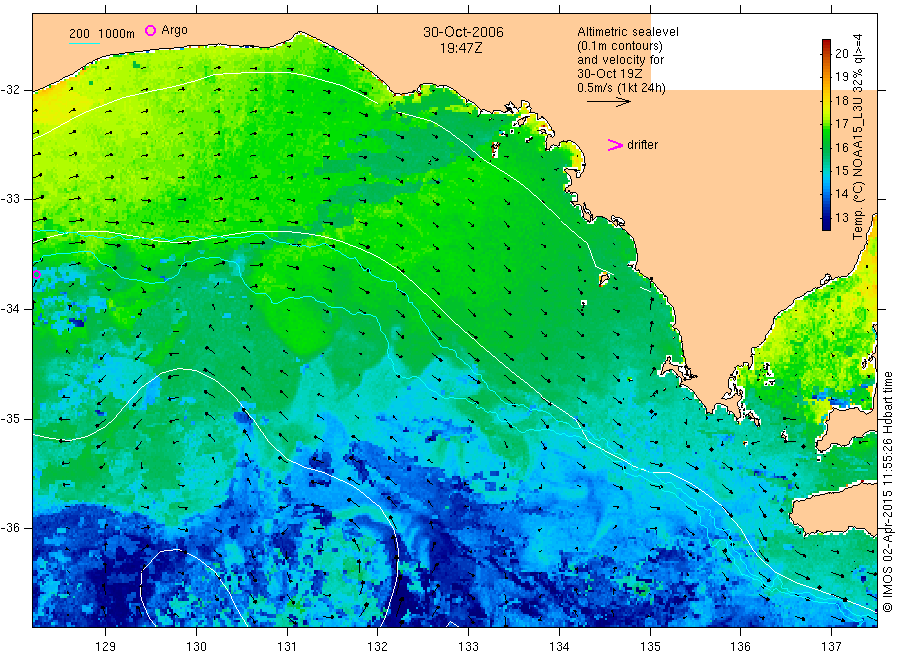Click the temperature color bar at 13

[826, 218]
